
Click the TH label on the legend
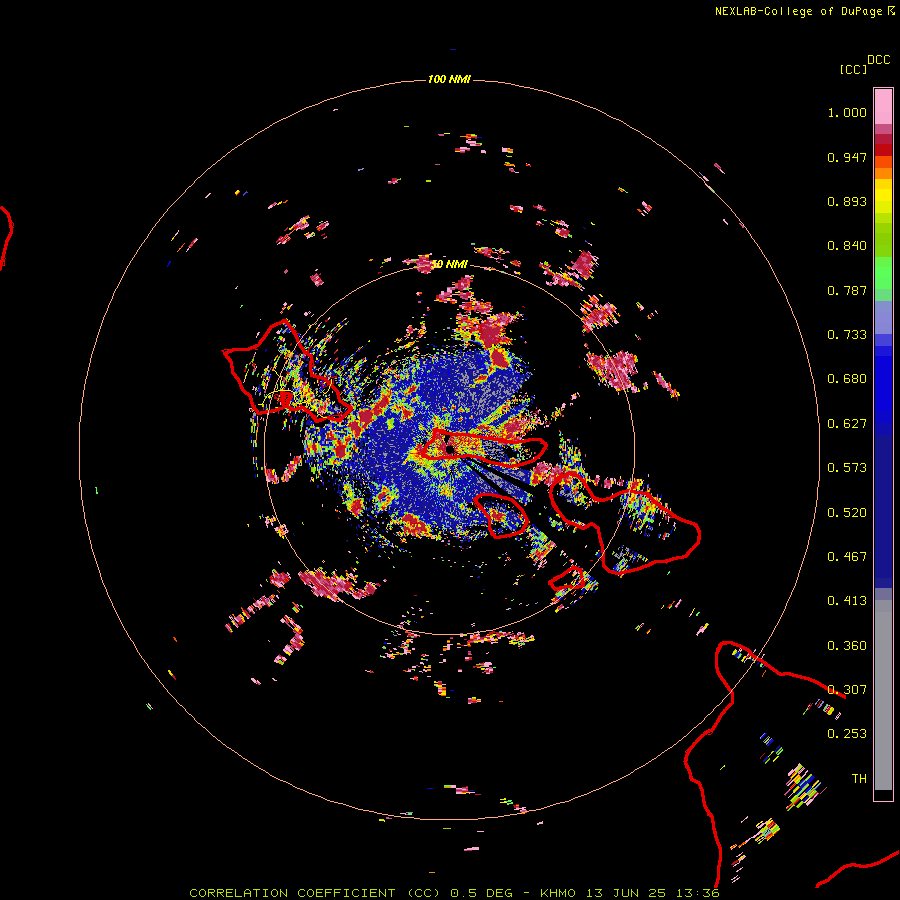tap(859, 779)
